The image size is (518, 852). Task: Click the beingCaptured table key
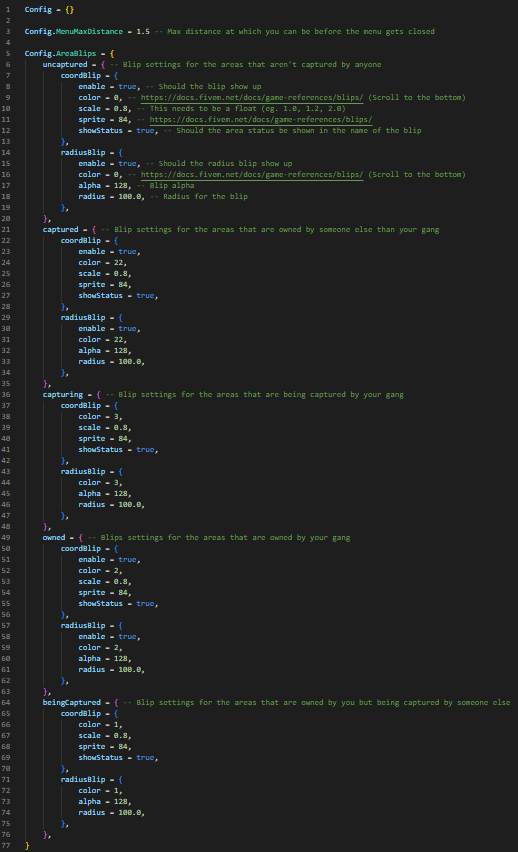72,703
